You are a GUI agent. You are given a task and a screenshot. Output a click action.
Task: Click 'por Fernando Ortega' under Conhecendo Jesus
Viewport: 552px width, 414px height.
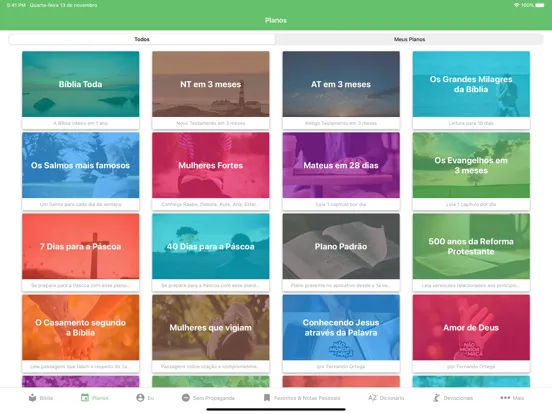coord(341,366)
